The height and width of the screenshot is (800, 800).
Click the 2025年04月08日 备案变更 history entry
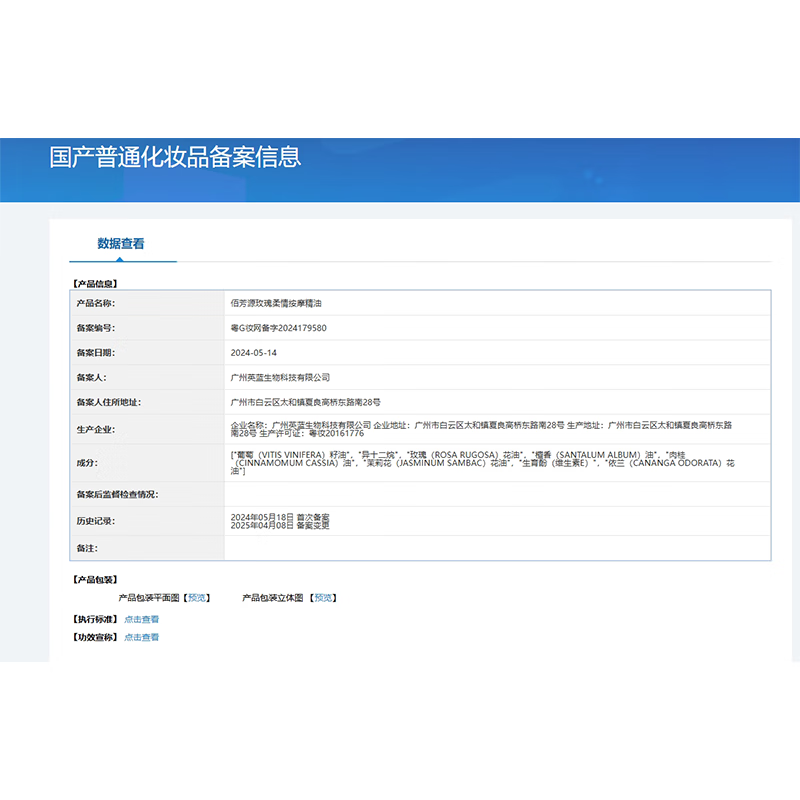tap(281, 526)
